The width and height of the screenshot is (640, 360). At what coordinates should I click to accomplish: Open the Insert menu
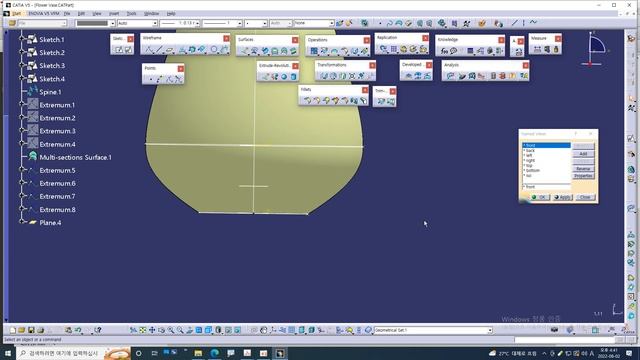pyautogui.click(x=114, y=13)
